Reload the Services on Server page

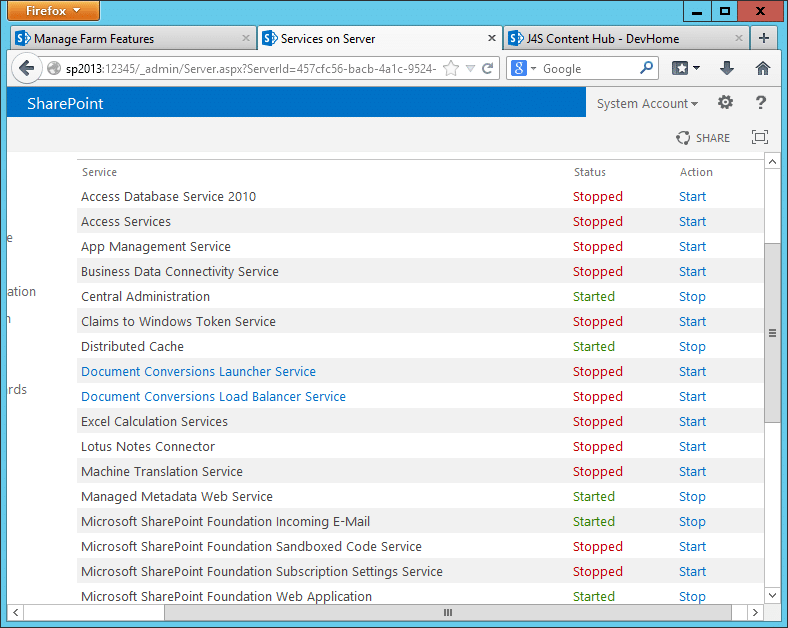pyautogui.click(x=487, y=68)
